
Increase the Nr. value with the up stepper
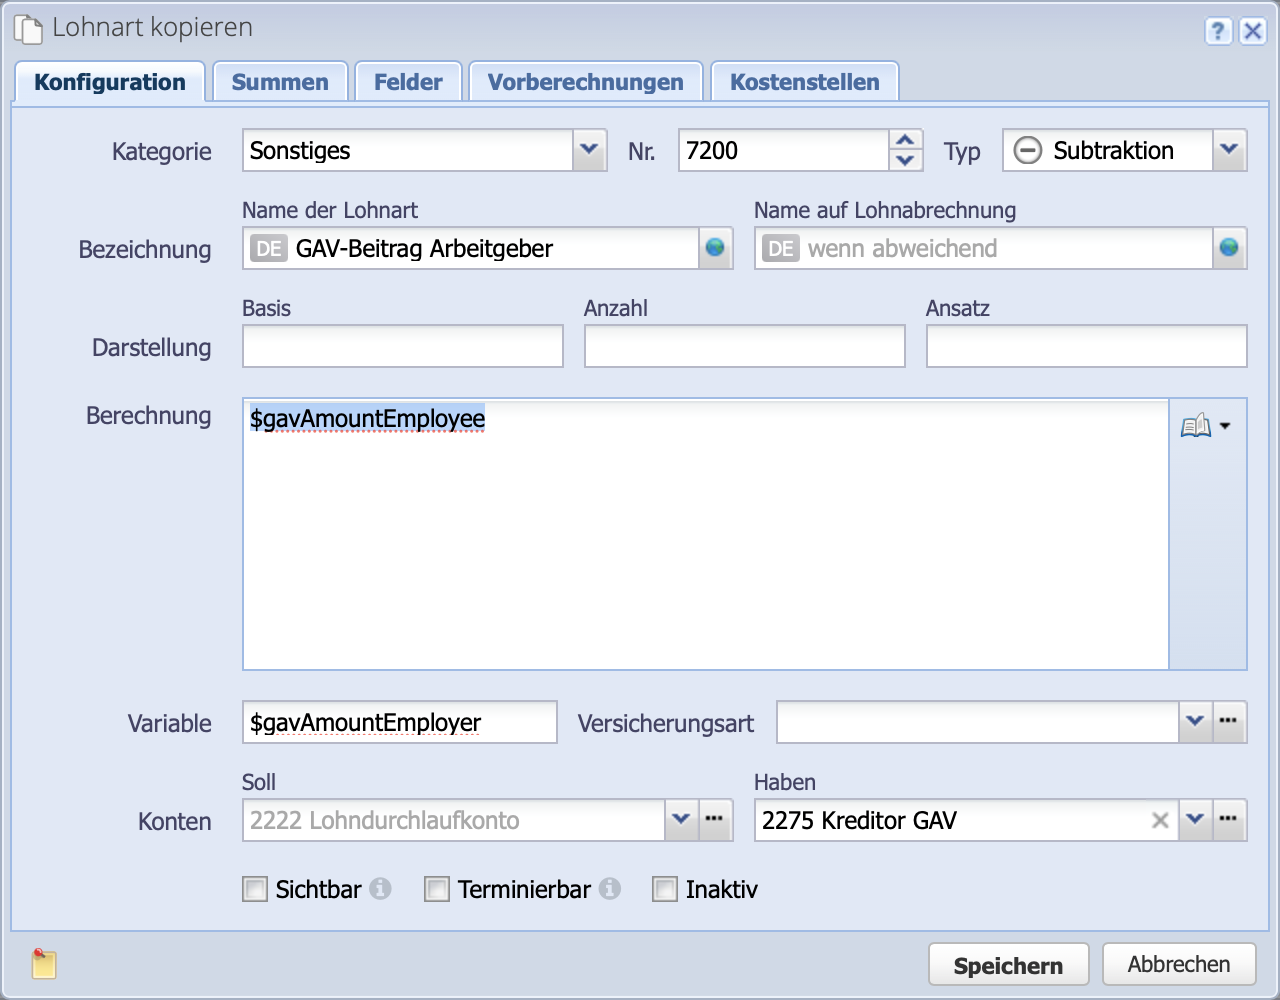904,142
